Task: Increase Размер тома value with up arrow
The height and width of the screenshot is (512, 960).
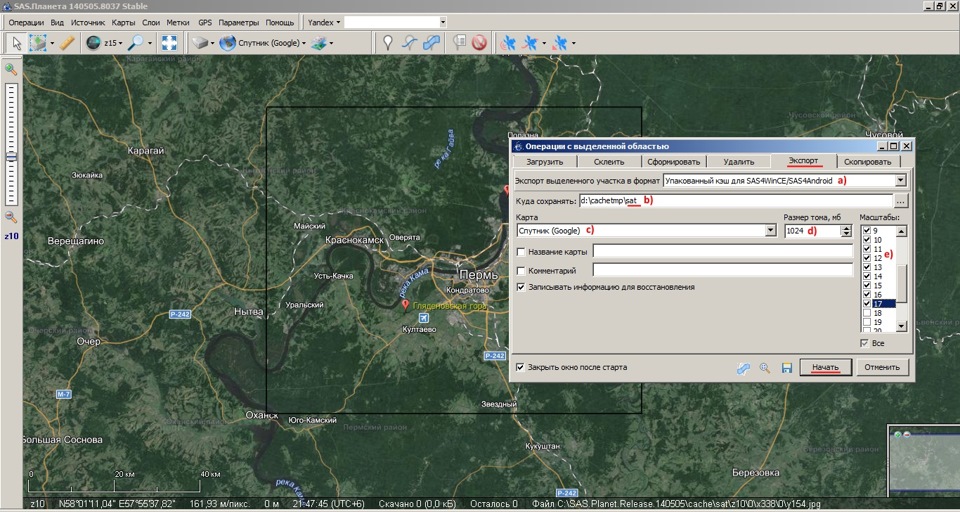Action: tap(847, 228)
